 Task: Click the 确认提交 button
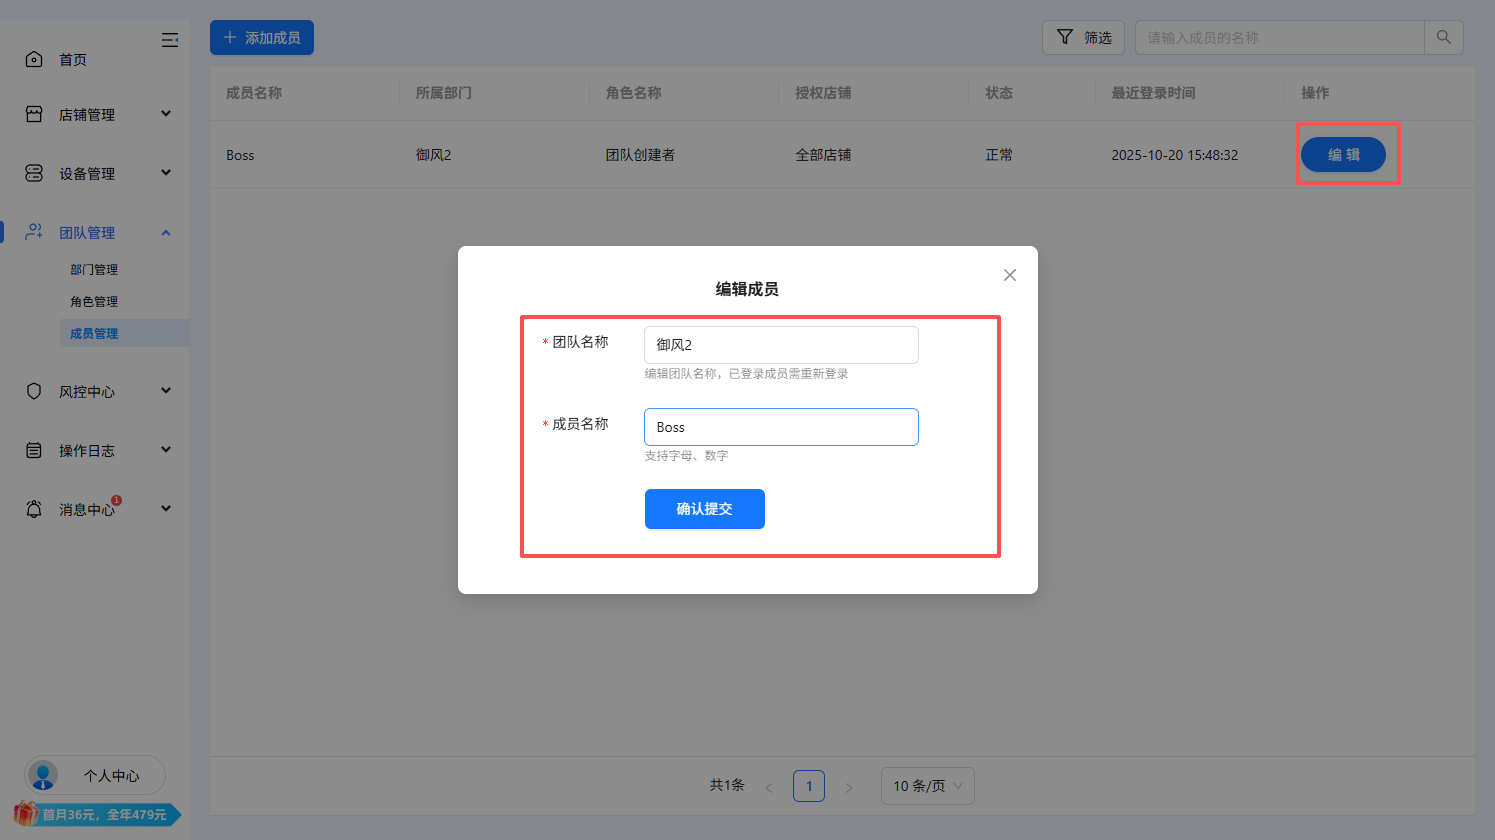(x=704, y=509)
